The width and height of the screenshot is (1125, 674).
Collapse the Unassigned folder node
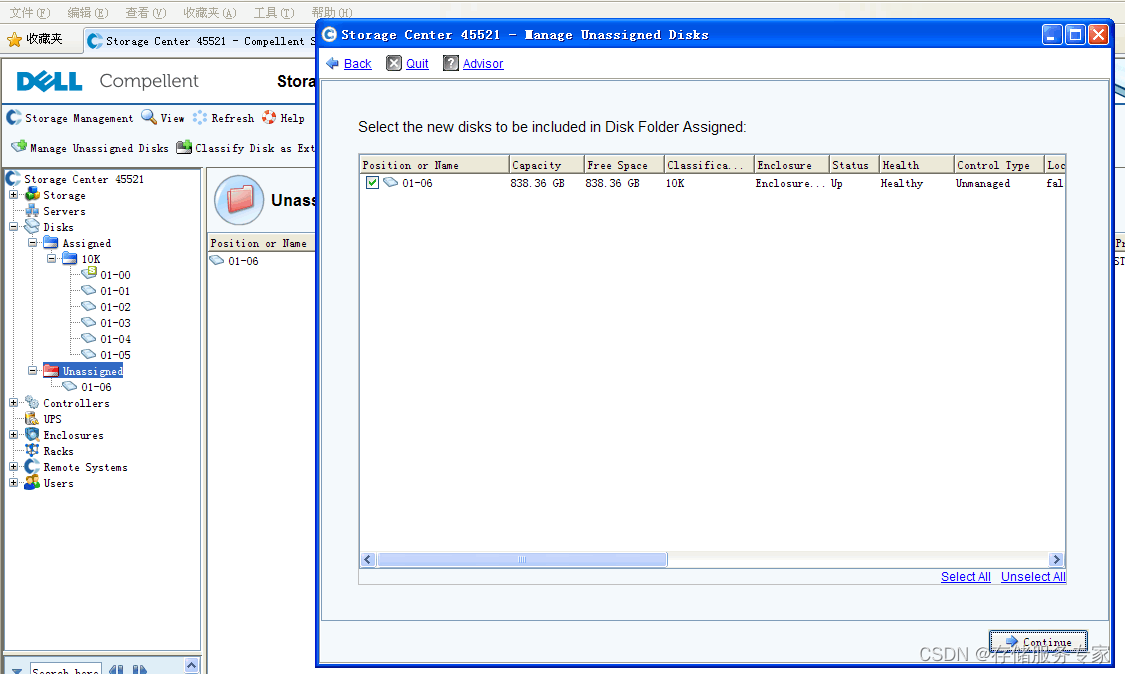pyautogui.click(x=32, y=370)
